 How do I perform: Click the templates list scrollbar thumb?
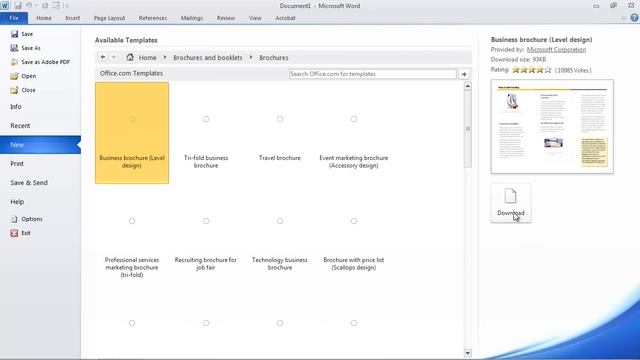pyautogui.click(x=468, y=129)
